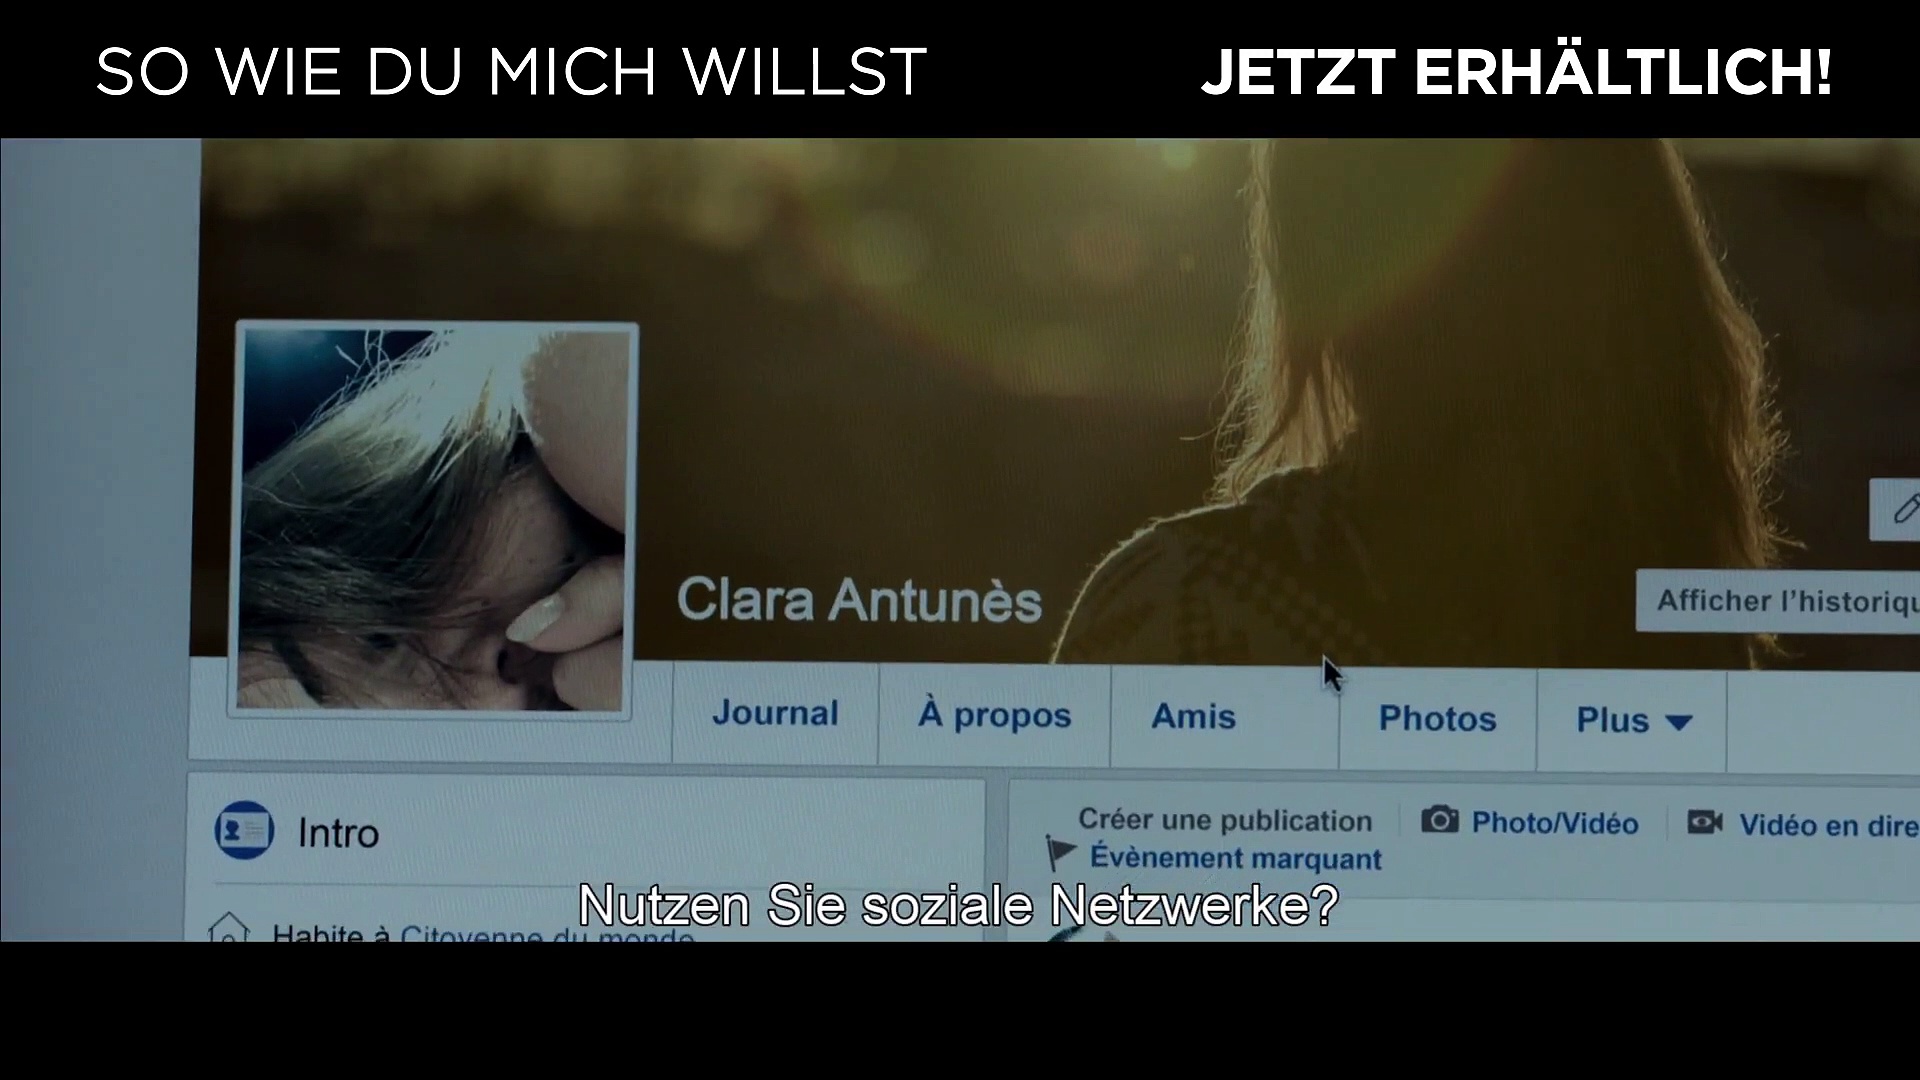Click Créer une publication

tap(1224, 821)
